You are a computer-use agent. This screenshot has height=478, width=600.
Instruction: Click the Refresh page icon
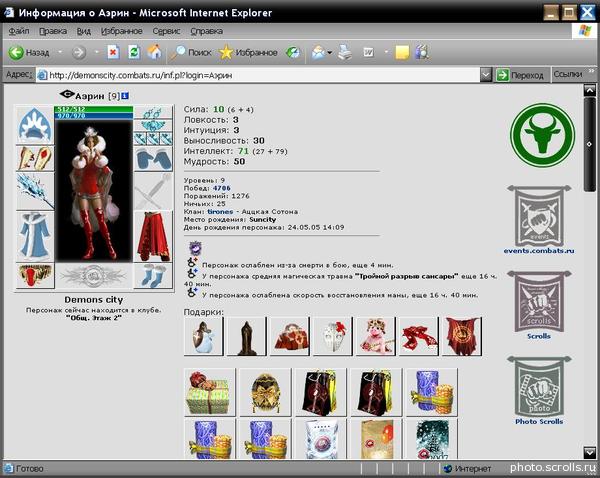point(134,52)
